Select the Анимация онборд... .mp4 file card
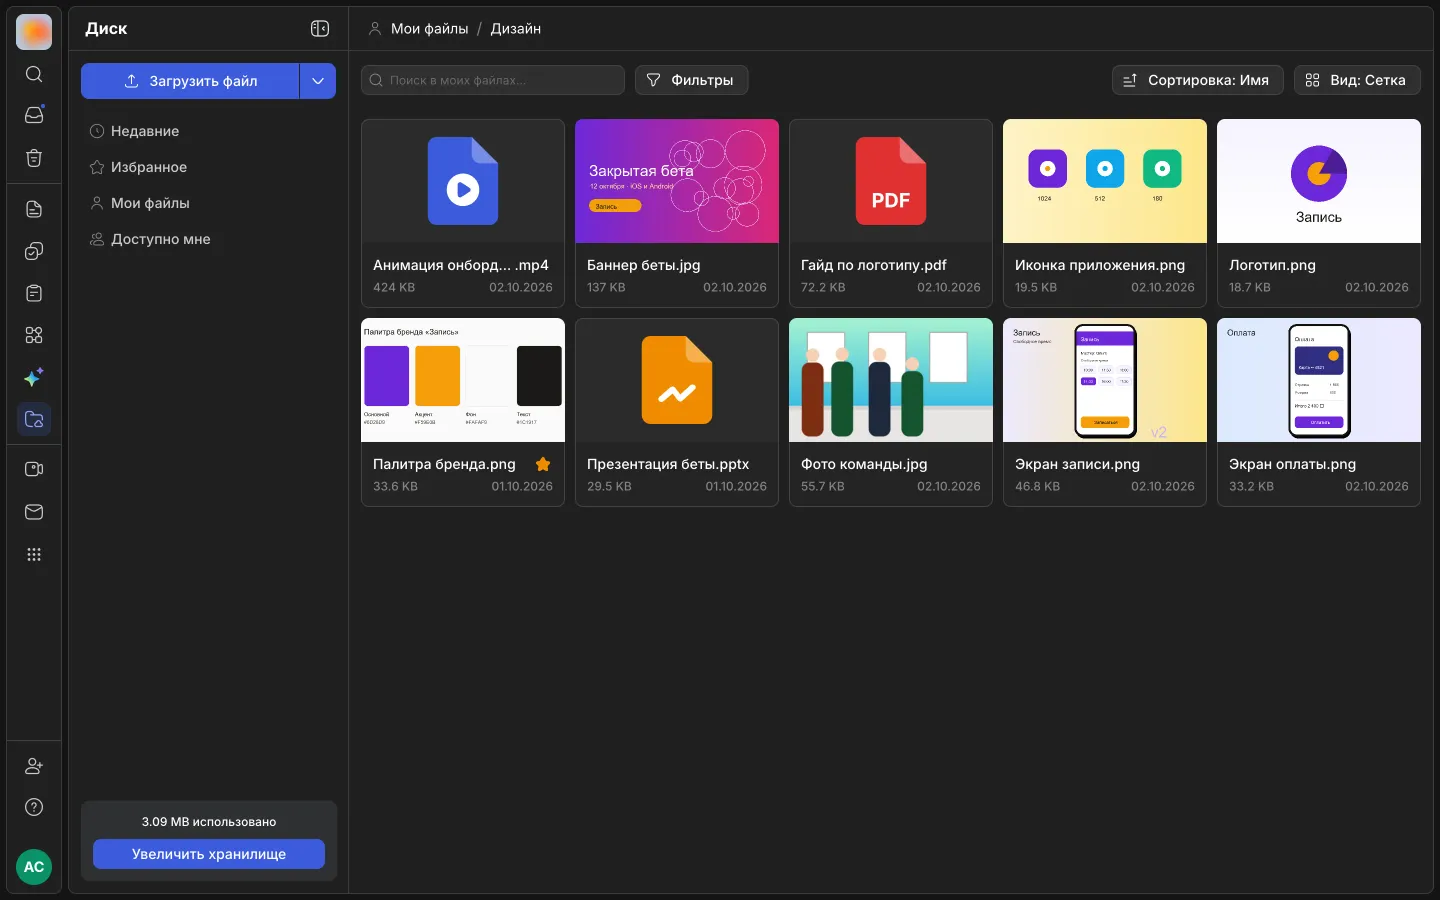The width and height of the screenshot is (1440, 900). click(463, 213)
